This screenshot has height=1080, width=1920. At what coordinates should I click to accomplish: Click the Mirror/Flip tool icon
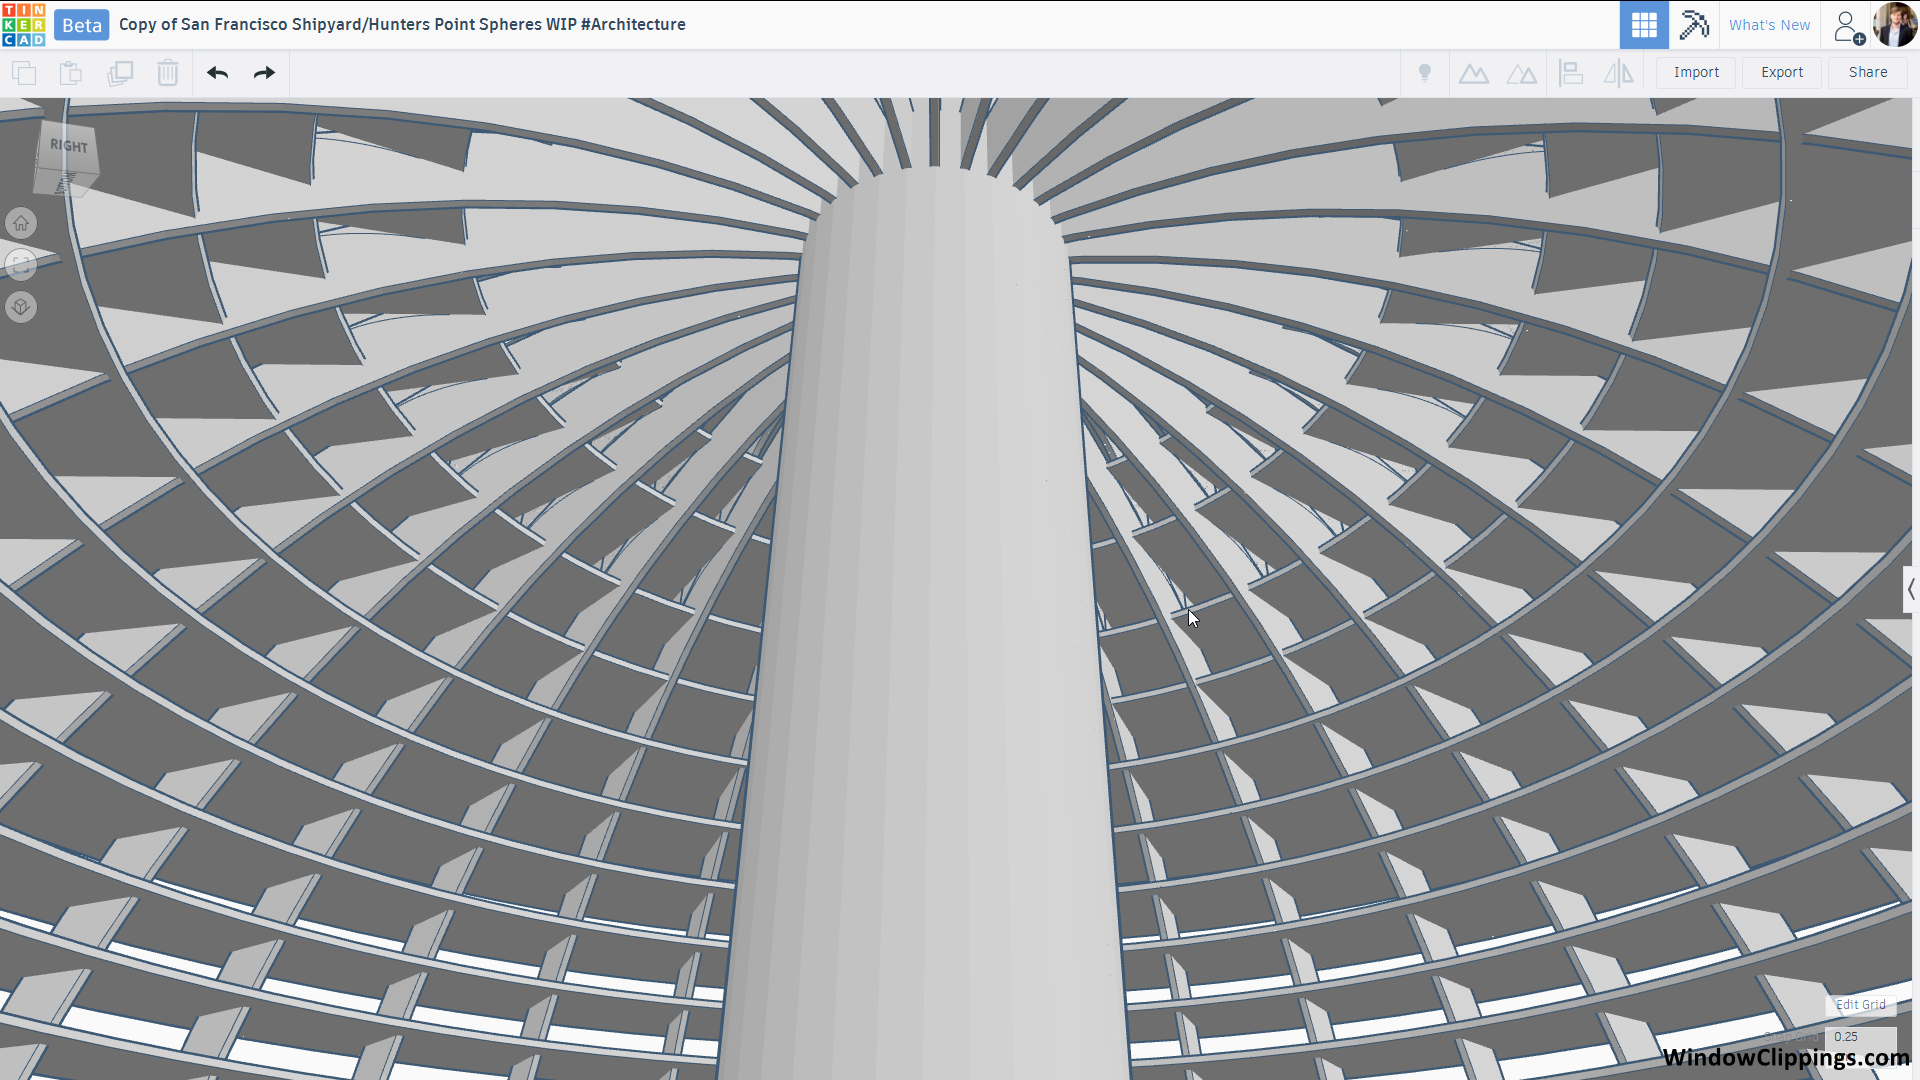point(1619,73)
